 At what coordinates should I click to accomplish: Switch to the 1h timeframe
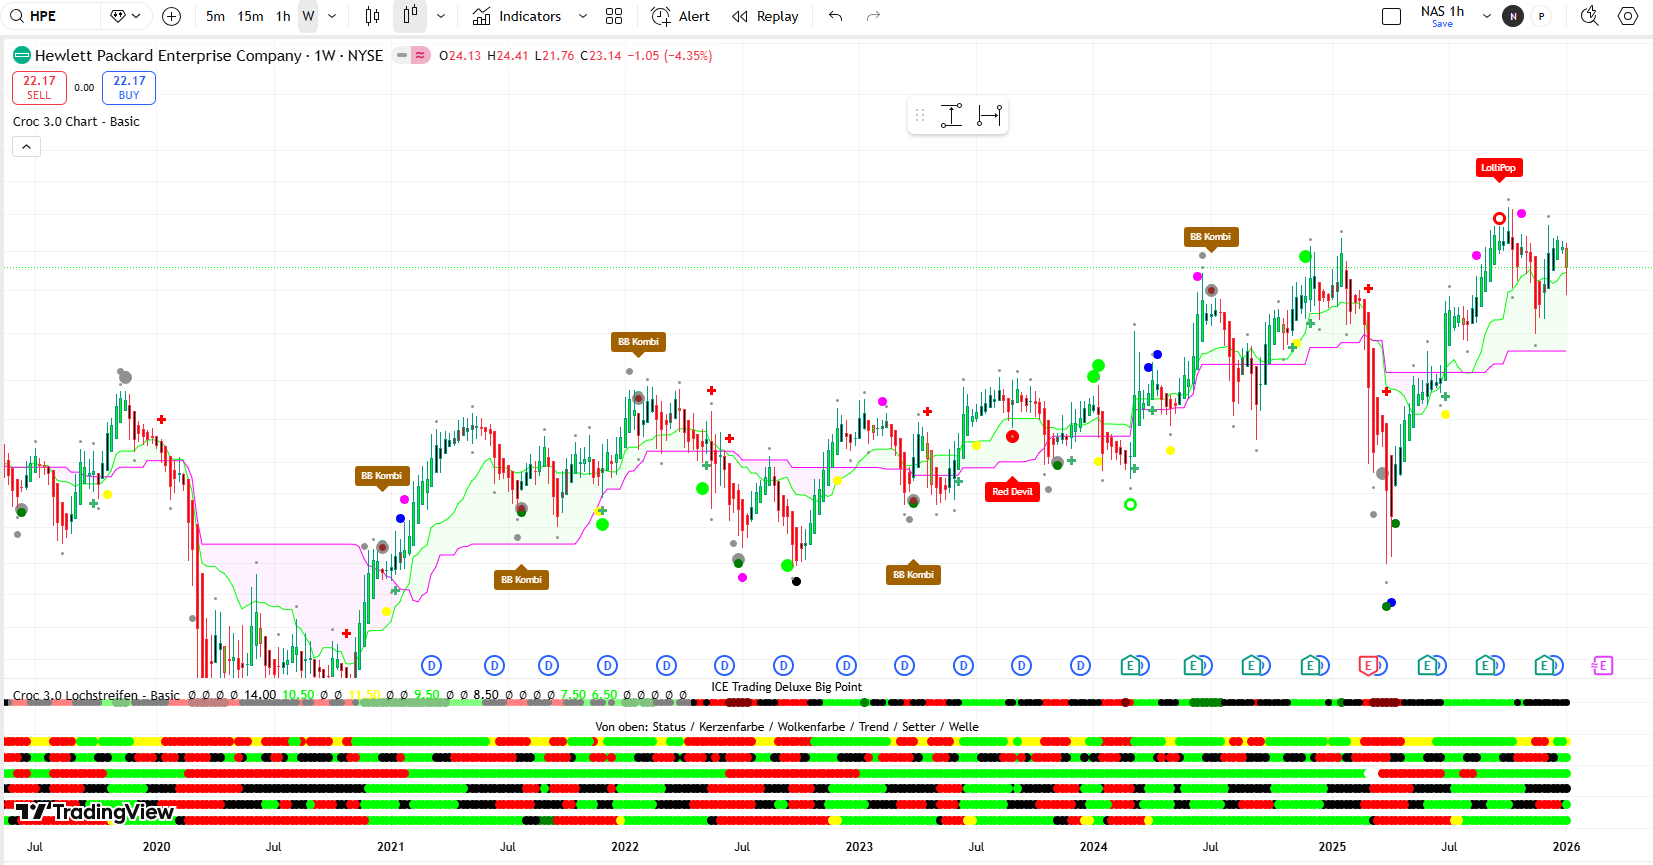click(283, 16)
